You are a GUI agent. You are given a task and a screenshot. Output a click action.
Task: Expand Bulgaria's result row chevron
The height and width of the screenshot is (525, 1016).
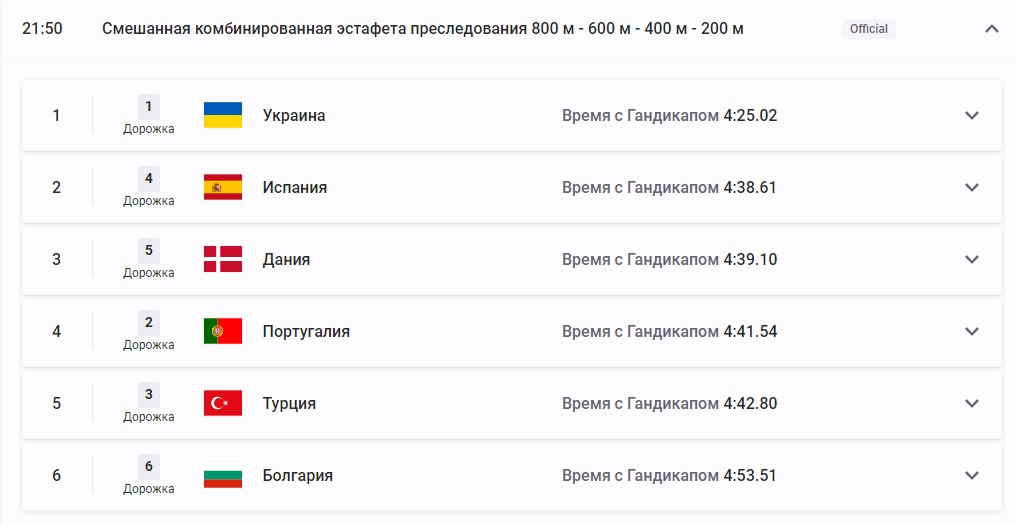click(971, 475)
